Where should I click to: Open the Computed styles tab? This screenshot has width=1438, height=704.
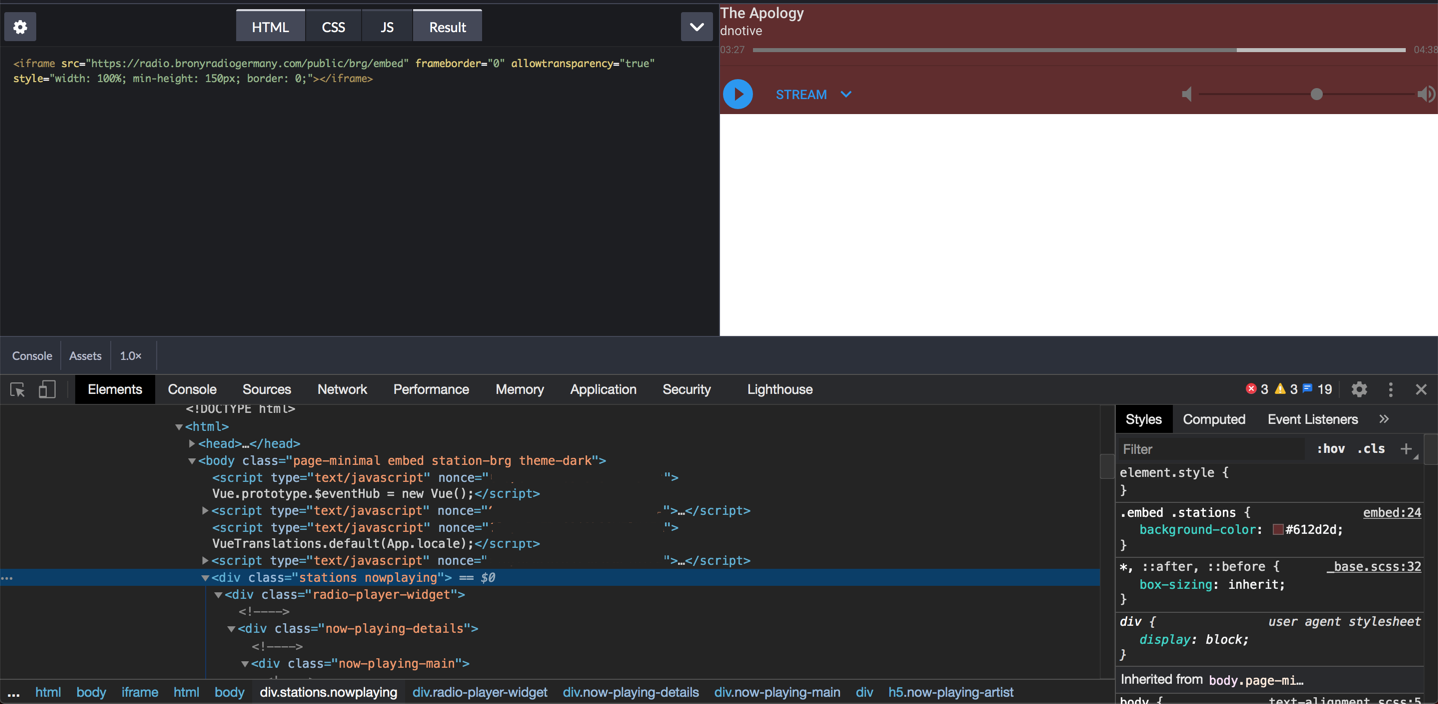pyautogui.click(x=1214, y=419)
